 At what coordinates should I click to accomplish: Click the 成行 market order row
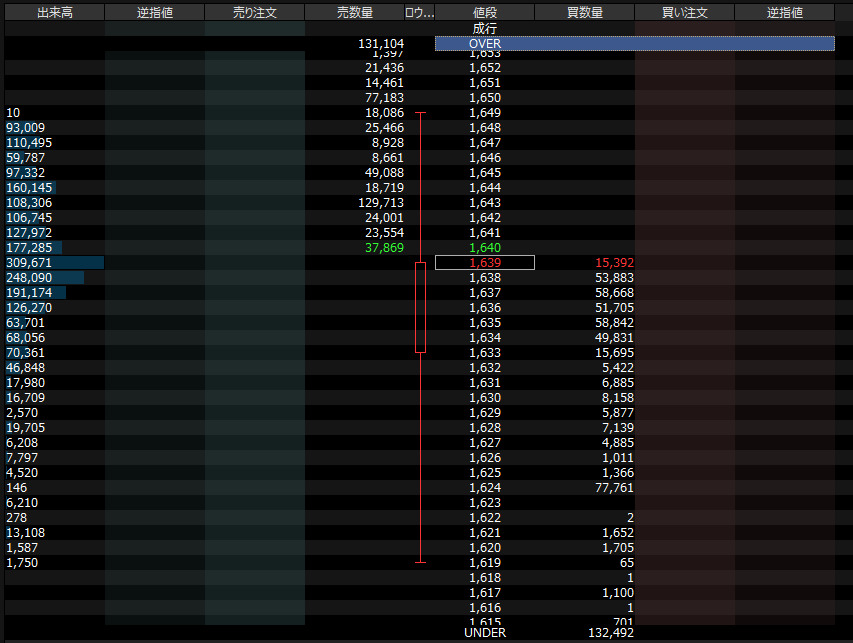pos(484,29)
